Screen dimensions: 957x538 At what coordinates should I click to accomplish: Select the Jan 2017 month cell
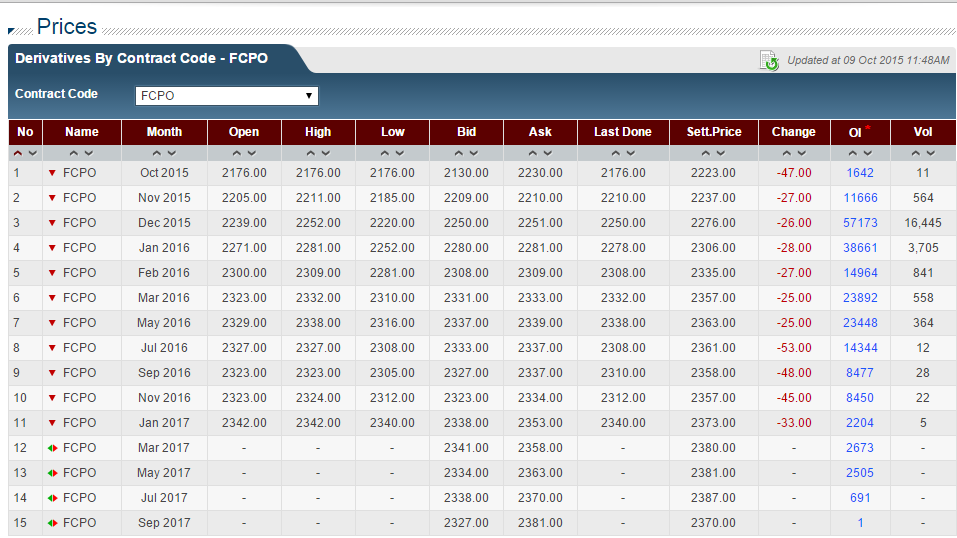(x=164, y=423)
